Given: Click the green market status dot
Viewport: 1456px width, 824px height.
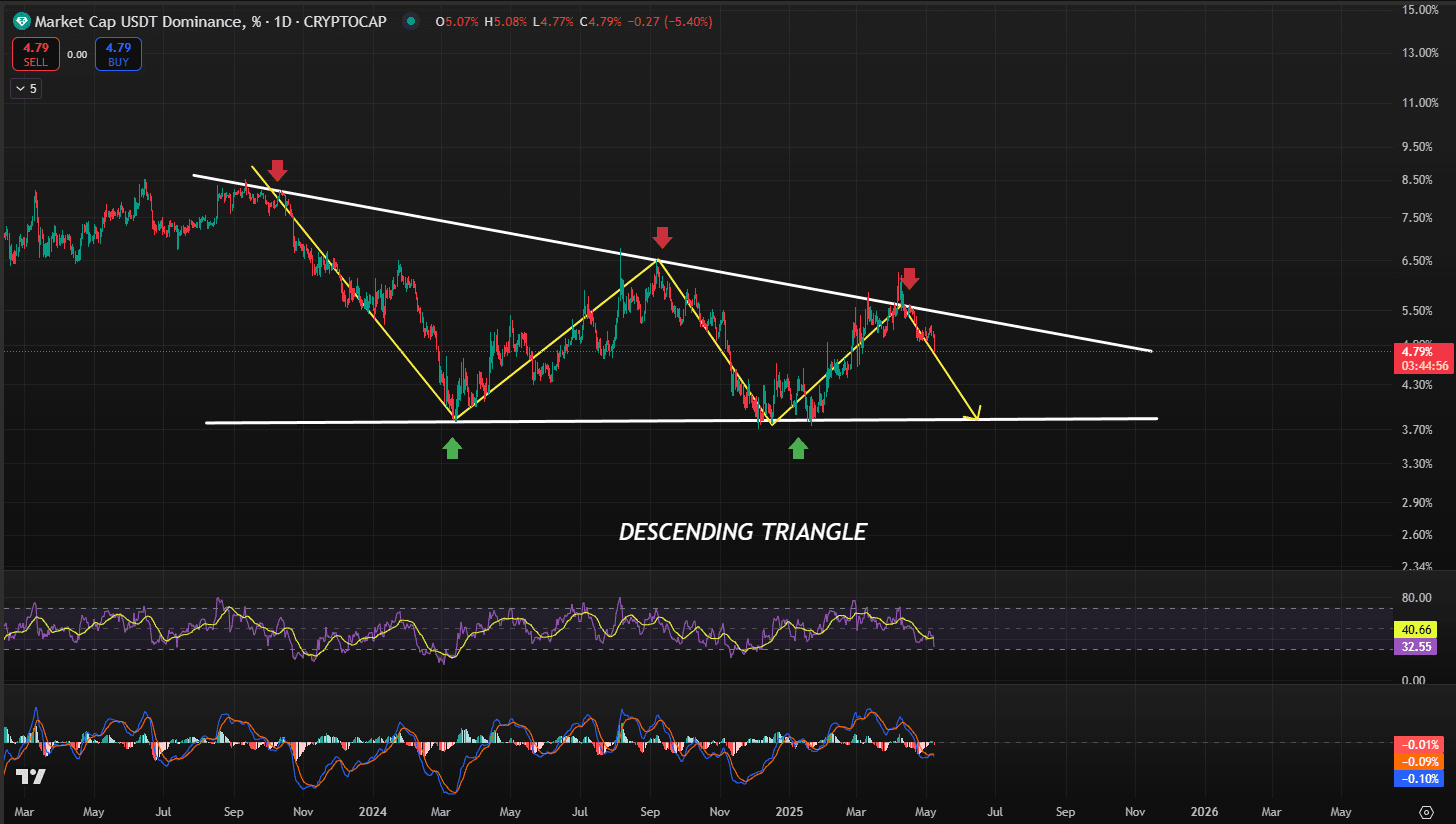Looking at the screenshot, I should click(411, 21).
